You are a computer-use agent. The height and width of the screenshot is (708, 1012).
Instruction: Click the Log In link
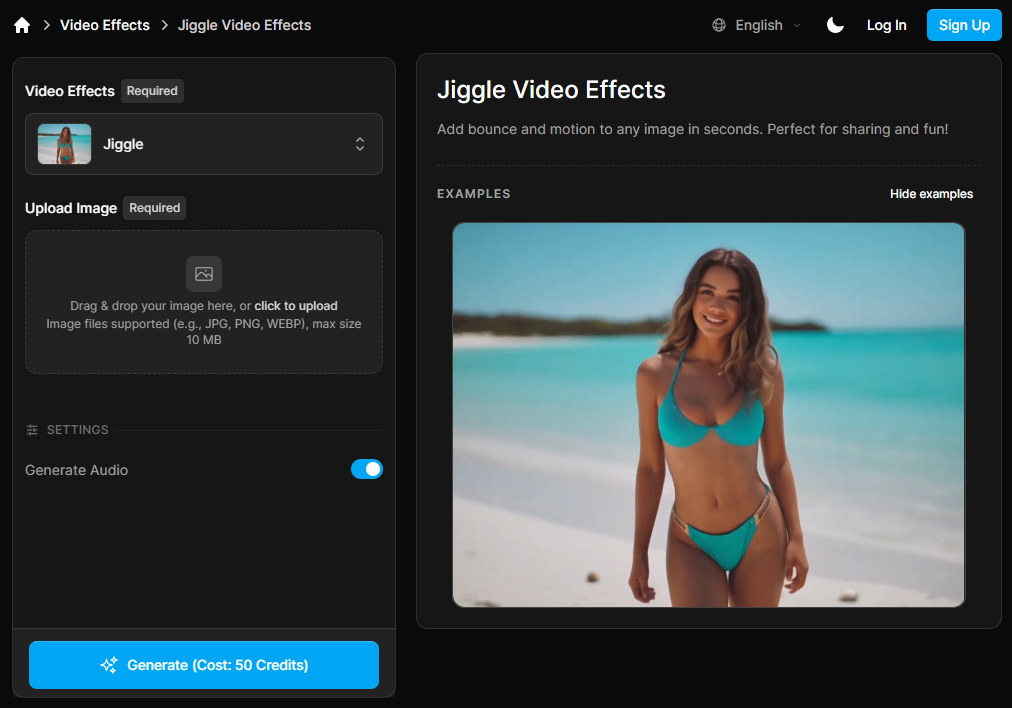[x=886, y=25]
